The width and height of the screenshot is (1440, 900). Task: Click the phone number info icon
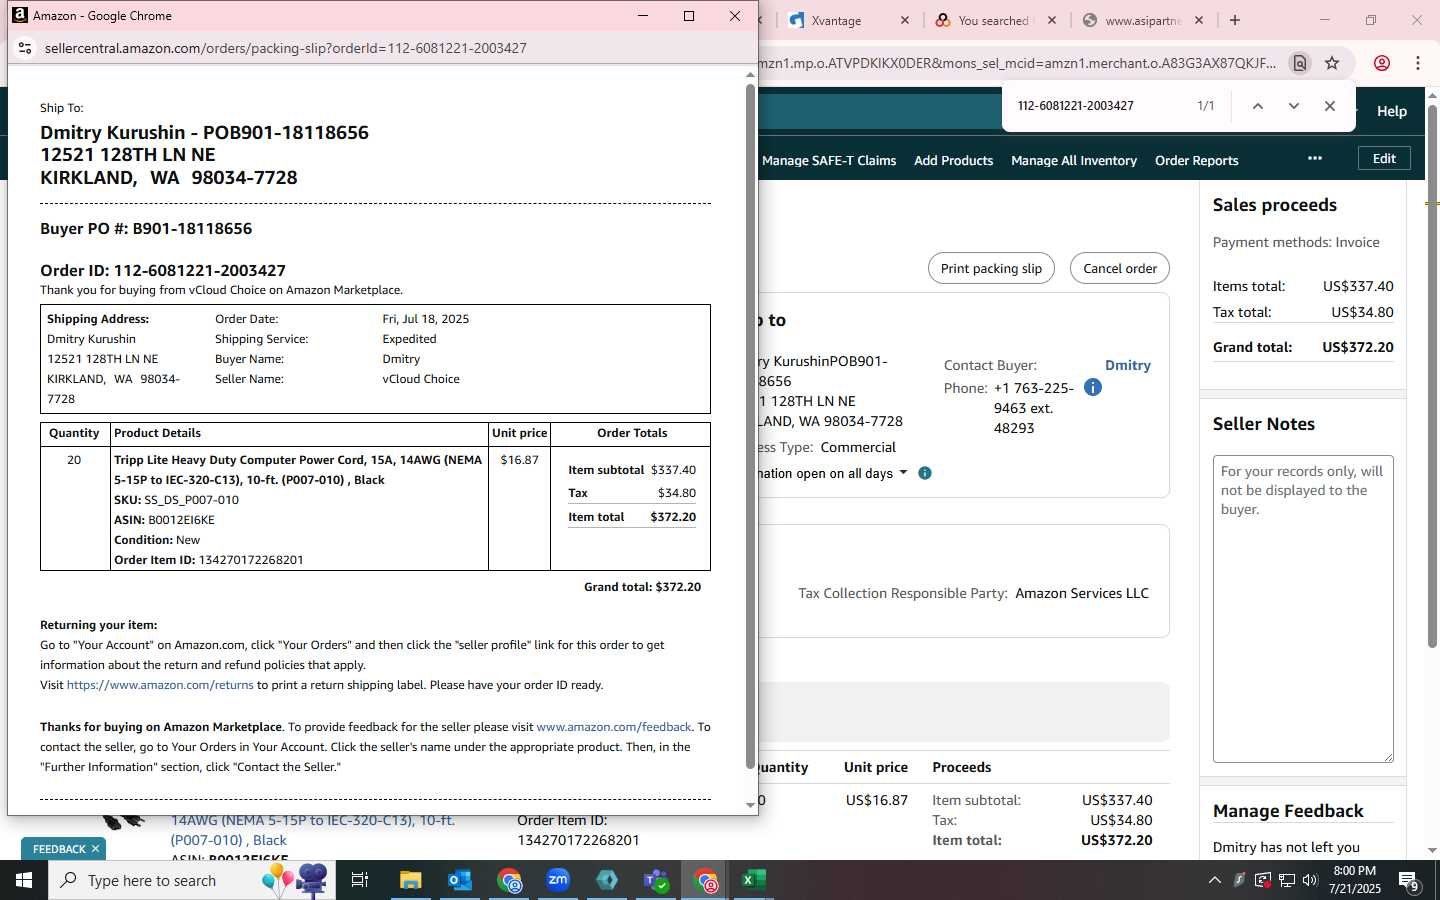(1093, 387)
